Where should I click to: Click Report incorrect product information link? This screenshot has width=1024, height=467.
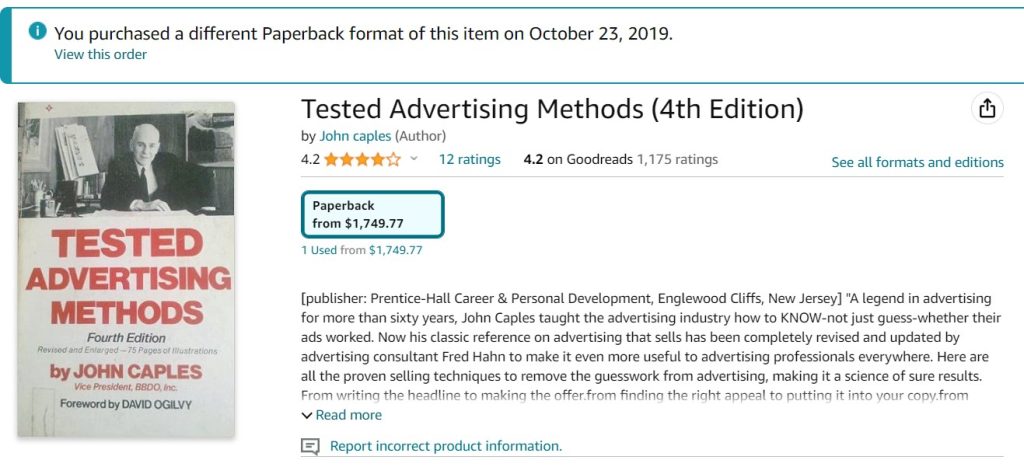446,446
